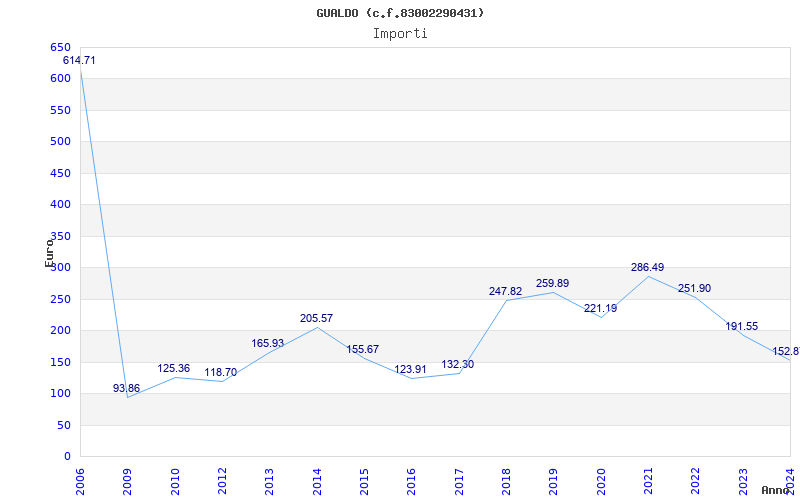Click the 'Importi' subtitle
Viewport: 800px width, 500px height.
[x=400, y=34]
